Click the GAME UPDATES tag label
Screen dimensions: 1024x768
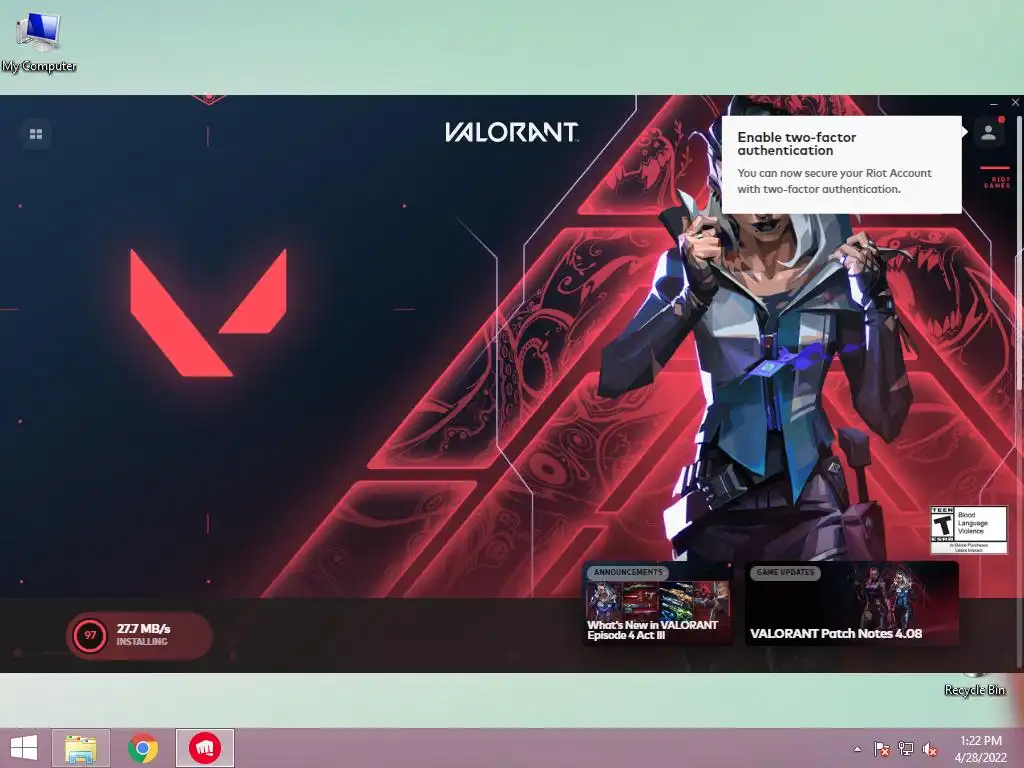click(785, 572)
